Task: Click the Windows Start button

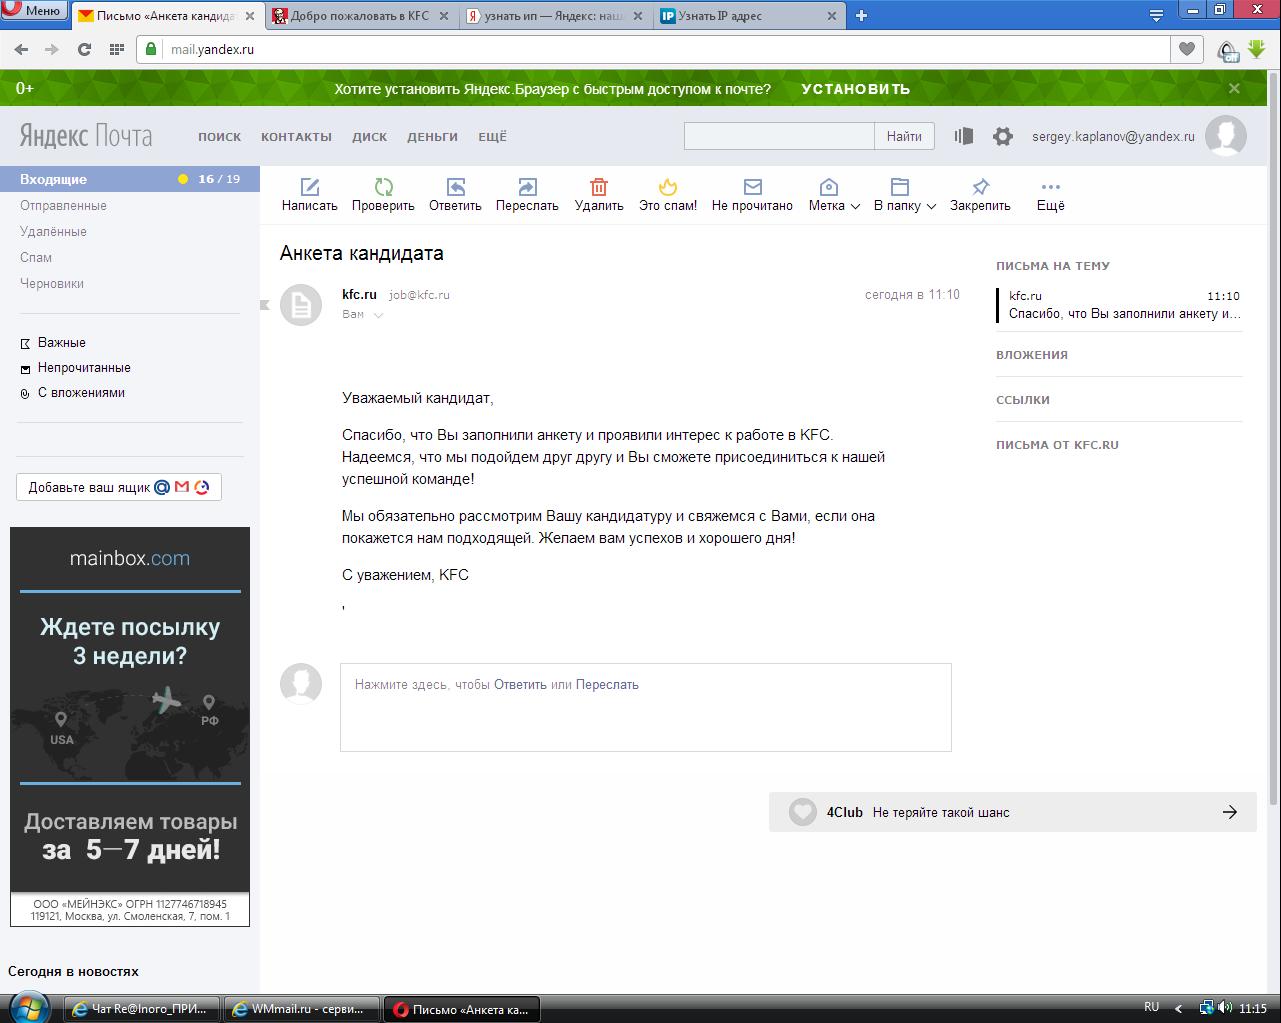Action: (x=28, y=1006)
